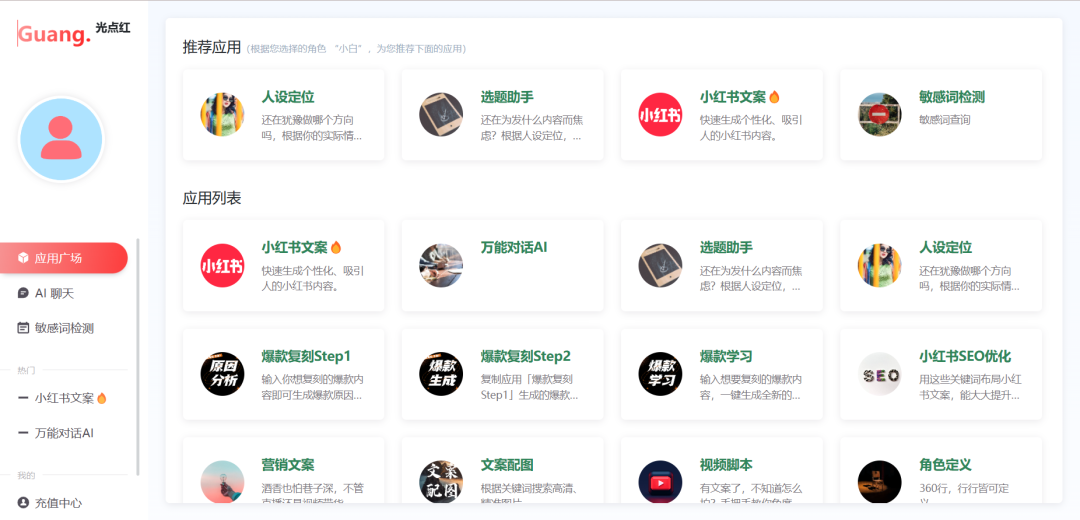Click the 选题助手 icon in 推荐应用
Image resolution: width=1080 pixels, height=520 pixels.
coord(442,114)
